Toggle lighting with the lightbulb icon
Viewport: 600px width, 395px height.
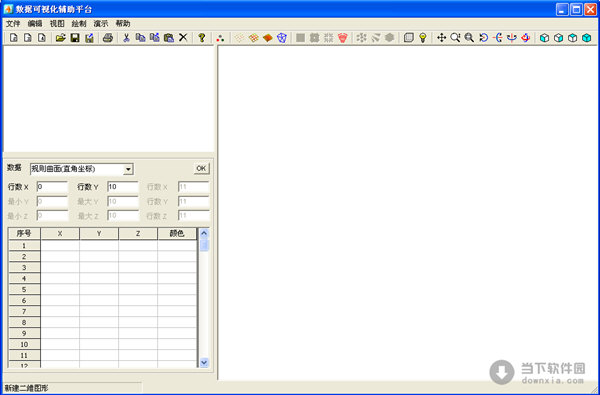[x=423, y=38]
